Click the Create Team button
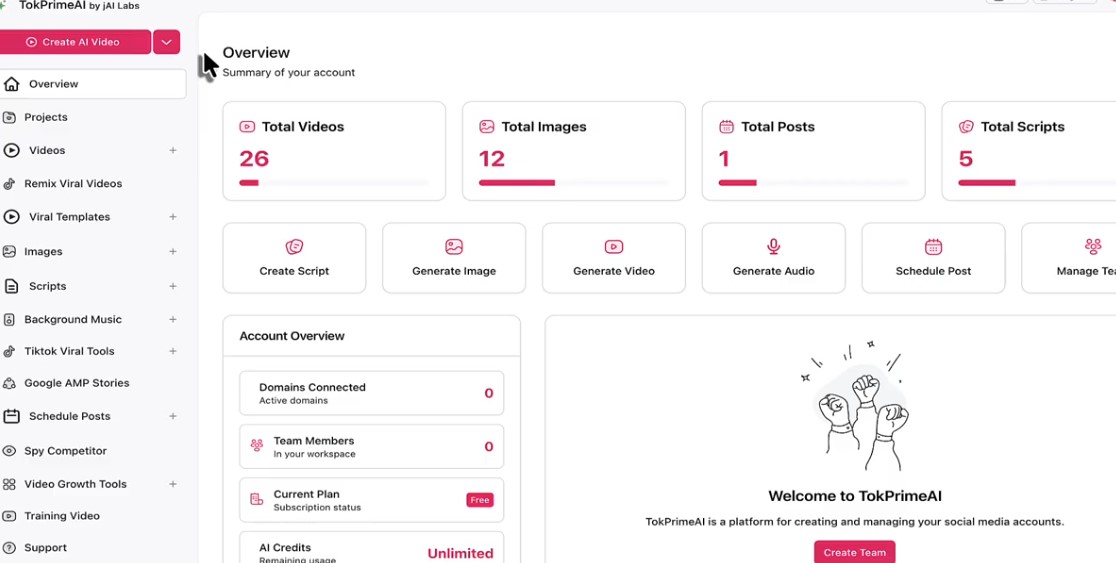Image resolution: width=1116 pixels, height=563 pixels. point(855,552)
